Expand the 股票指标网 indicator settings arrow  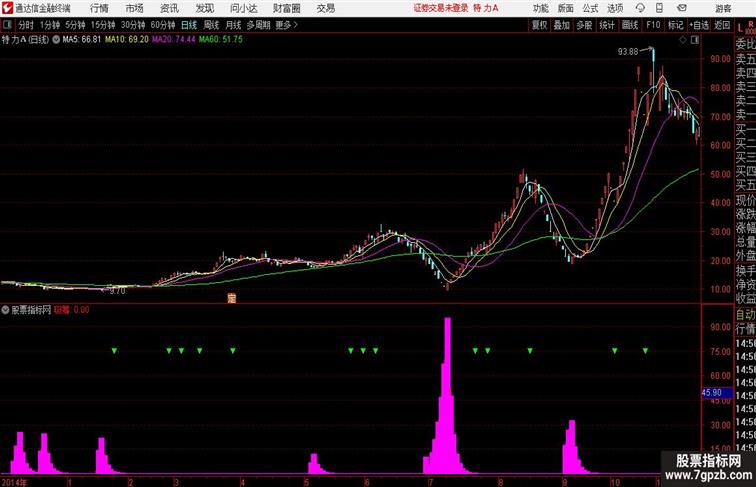pos(5,310)
